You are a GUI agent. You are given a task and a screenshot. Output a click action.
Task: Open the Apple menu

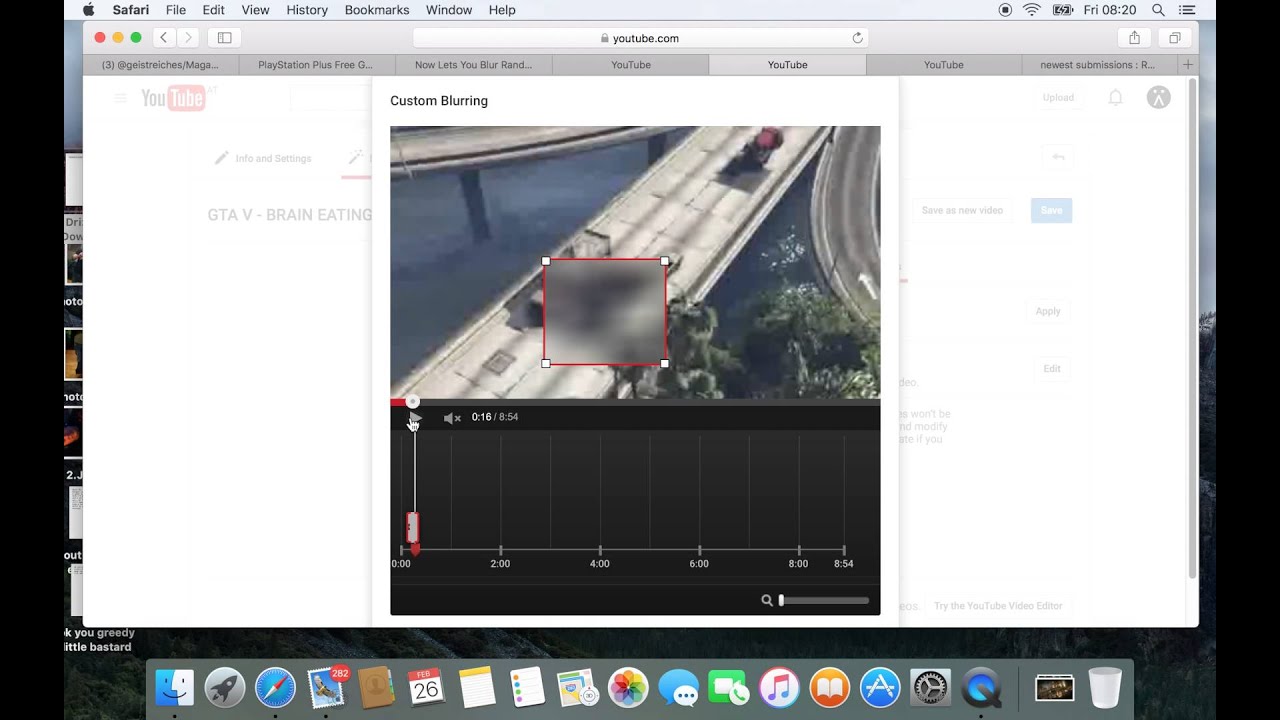pyautogui.click(x=88, y=10)
